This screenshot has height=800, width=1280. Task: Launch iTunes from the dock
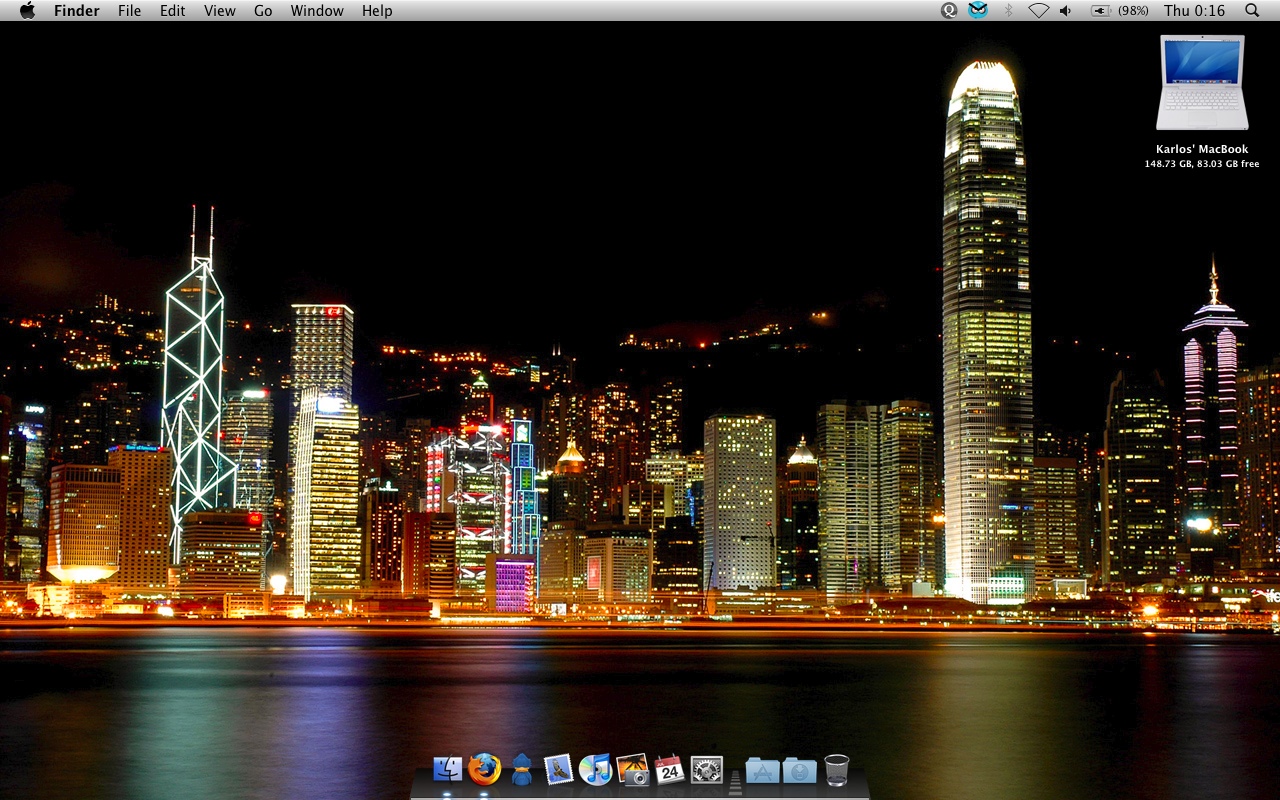[x=595, y=769]
